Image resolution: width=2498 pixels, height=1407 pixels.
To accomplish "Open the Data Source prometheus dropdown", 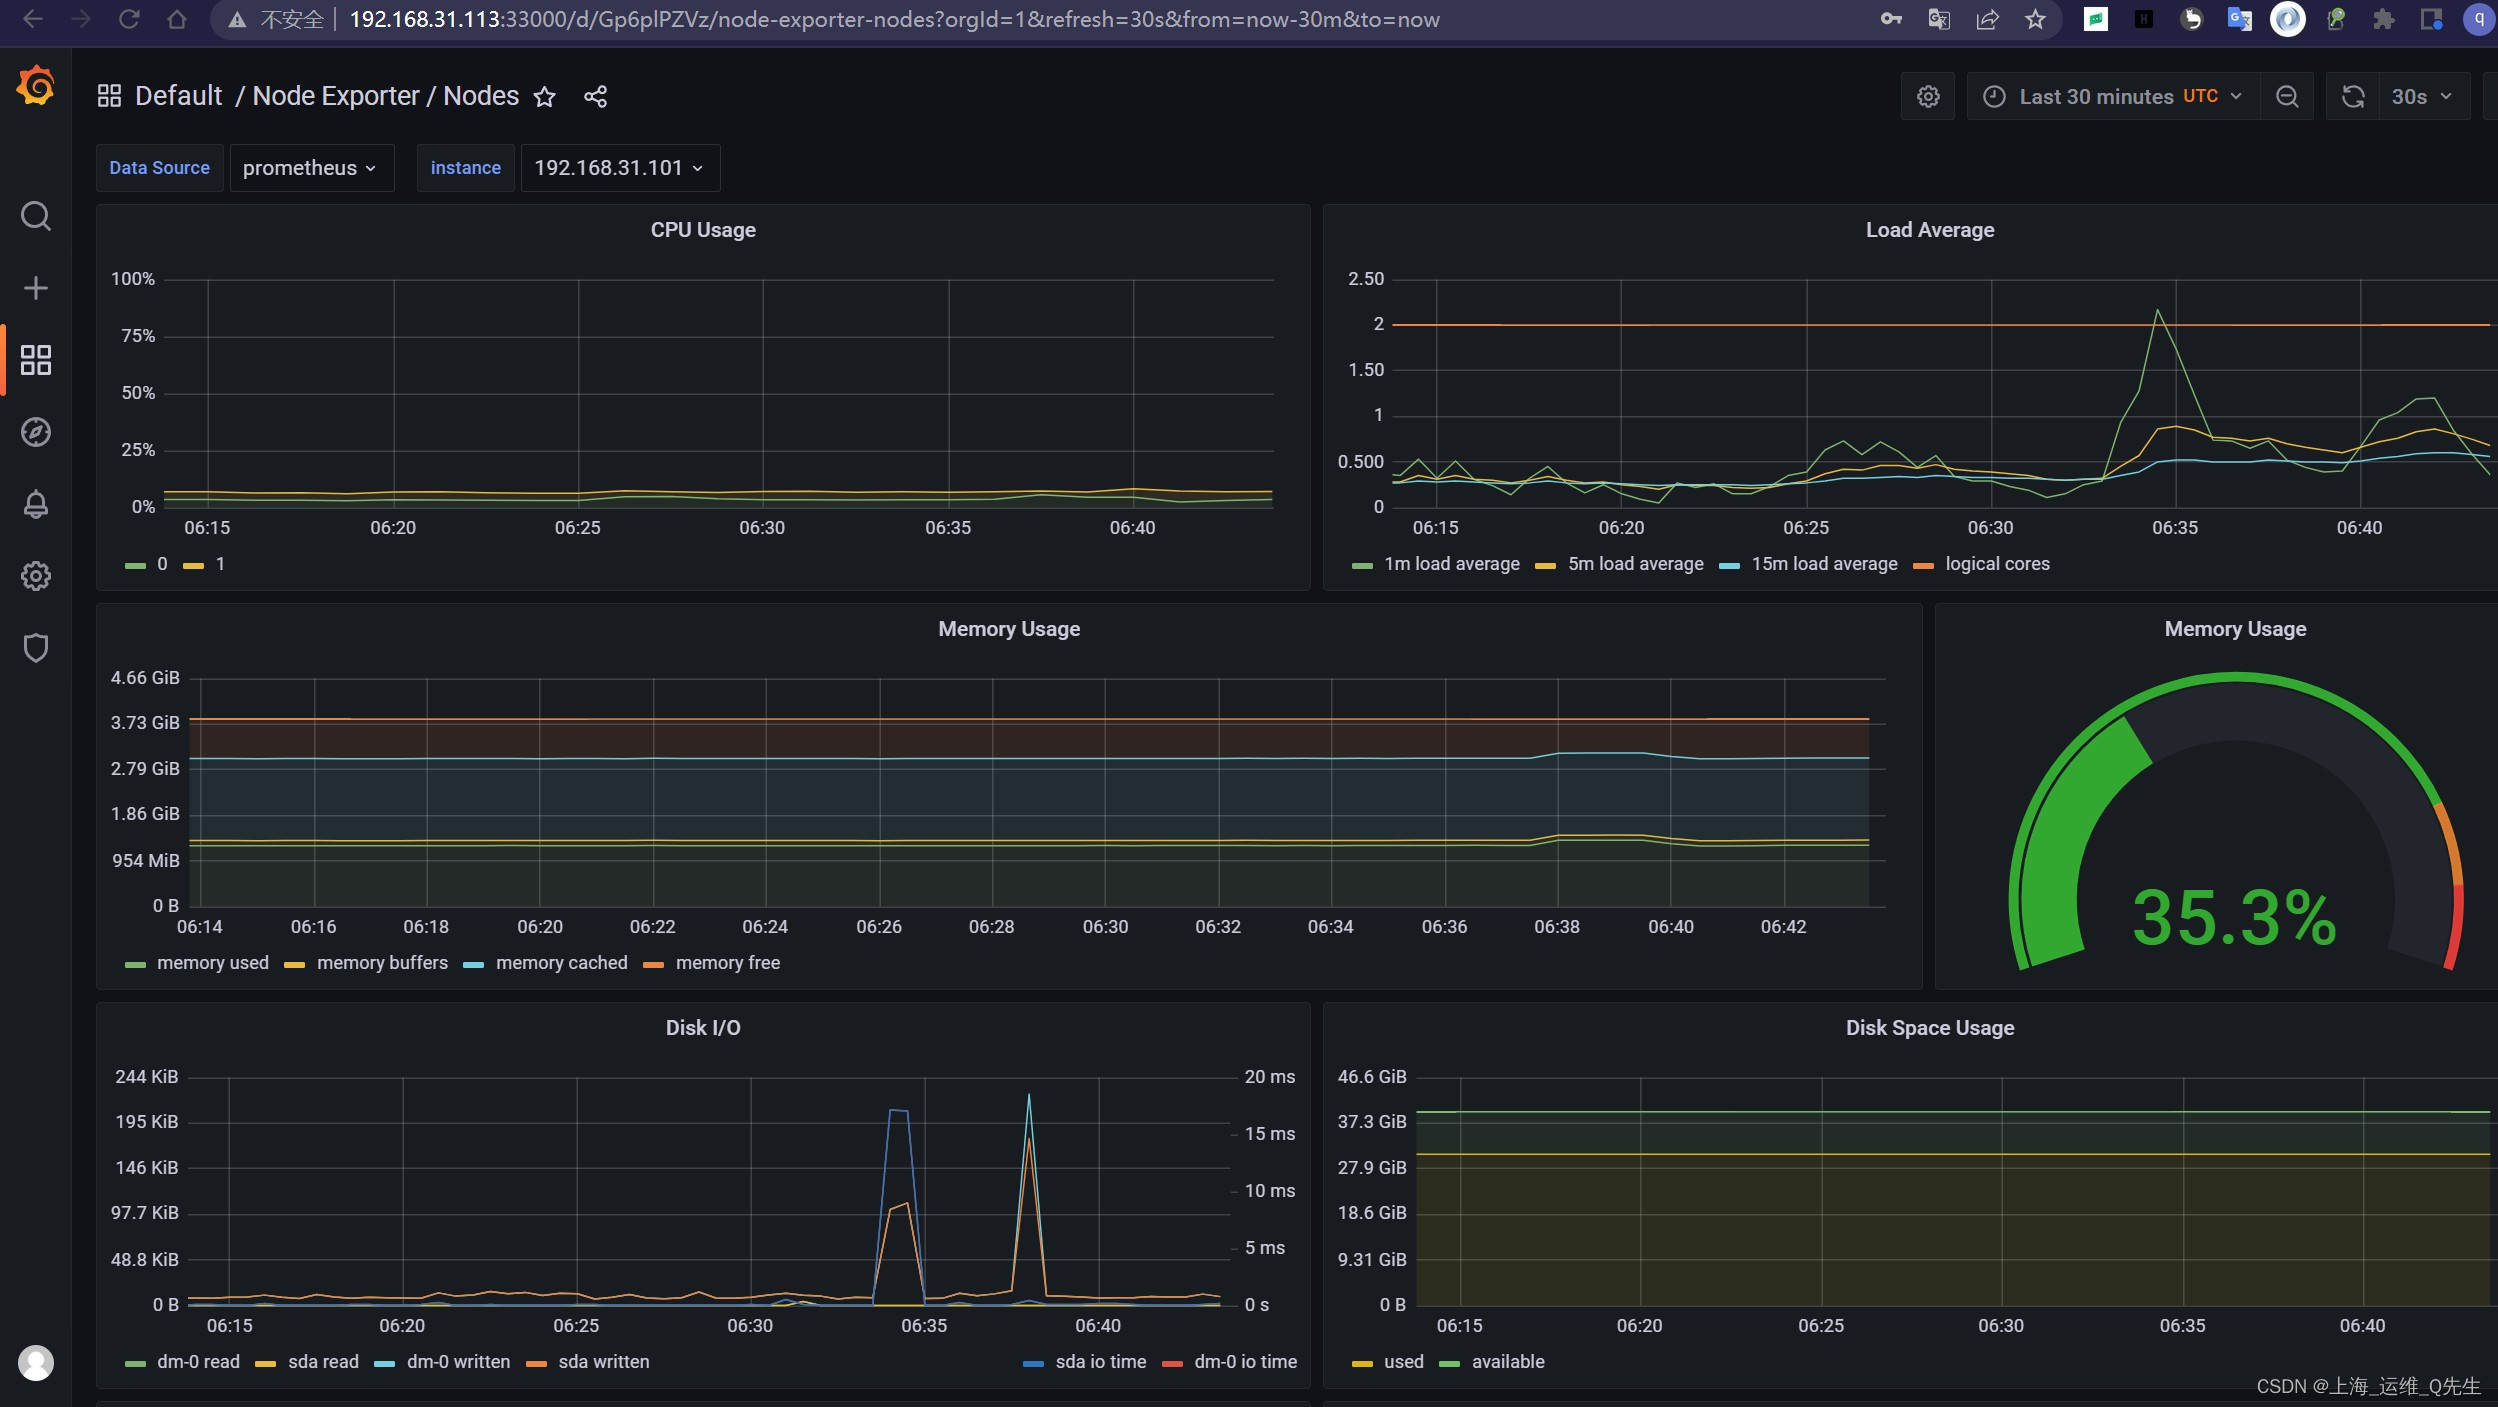I will coord(311,168).
